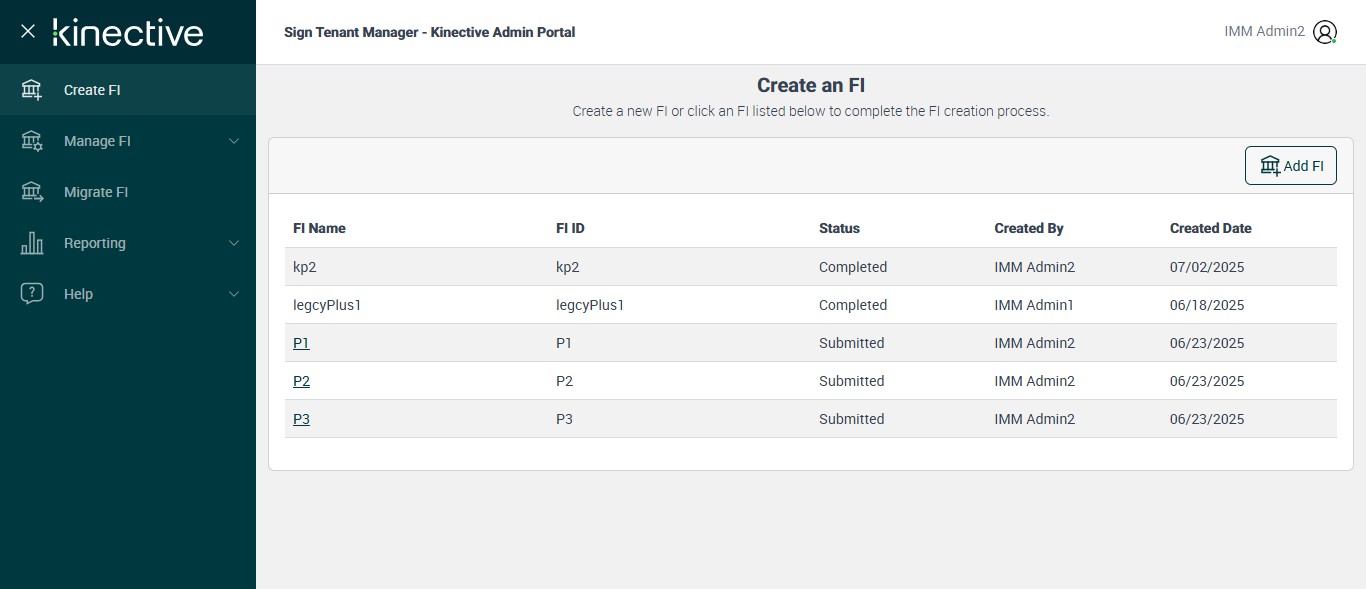Screen dimensions: 1366x589
Task: Click the Manage FI gear-bank icon
Action: [32, 141]
